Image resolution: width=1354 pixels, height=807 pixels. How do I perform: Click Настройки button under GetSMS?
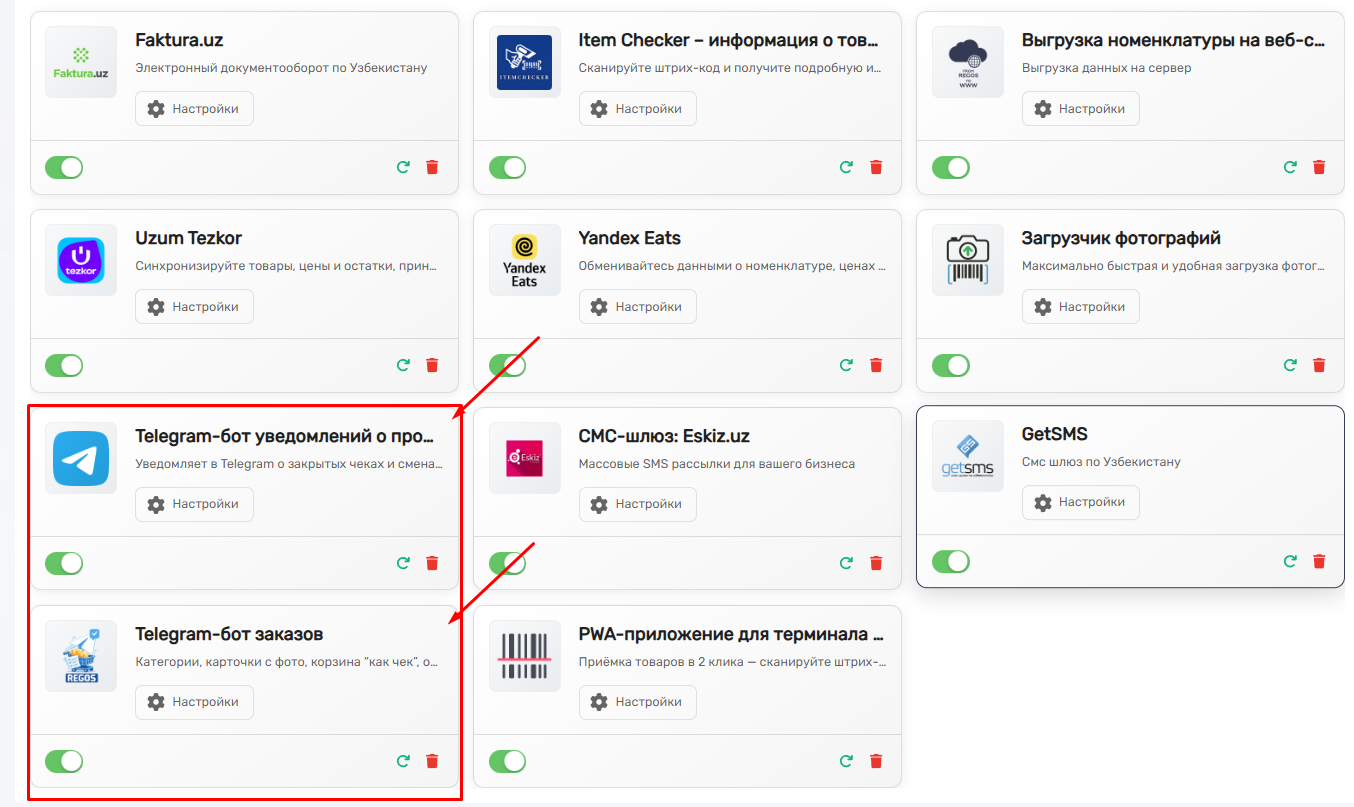(x=1080, y=502)
